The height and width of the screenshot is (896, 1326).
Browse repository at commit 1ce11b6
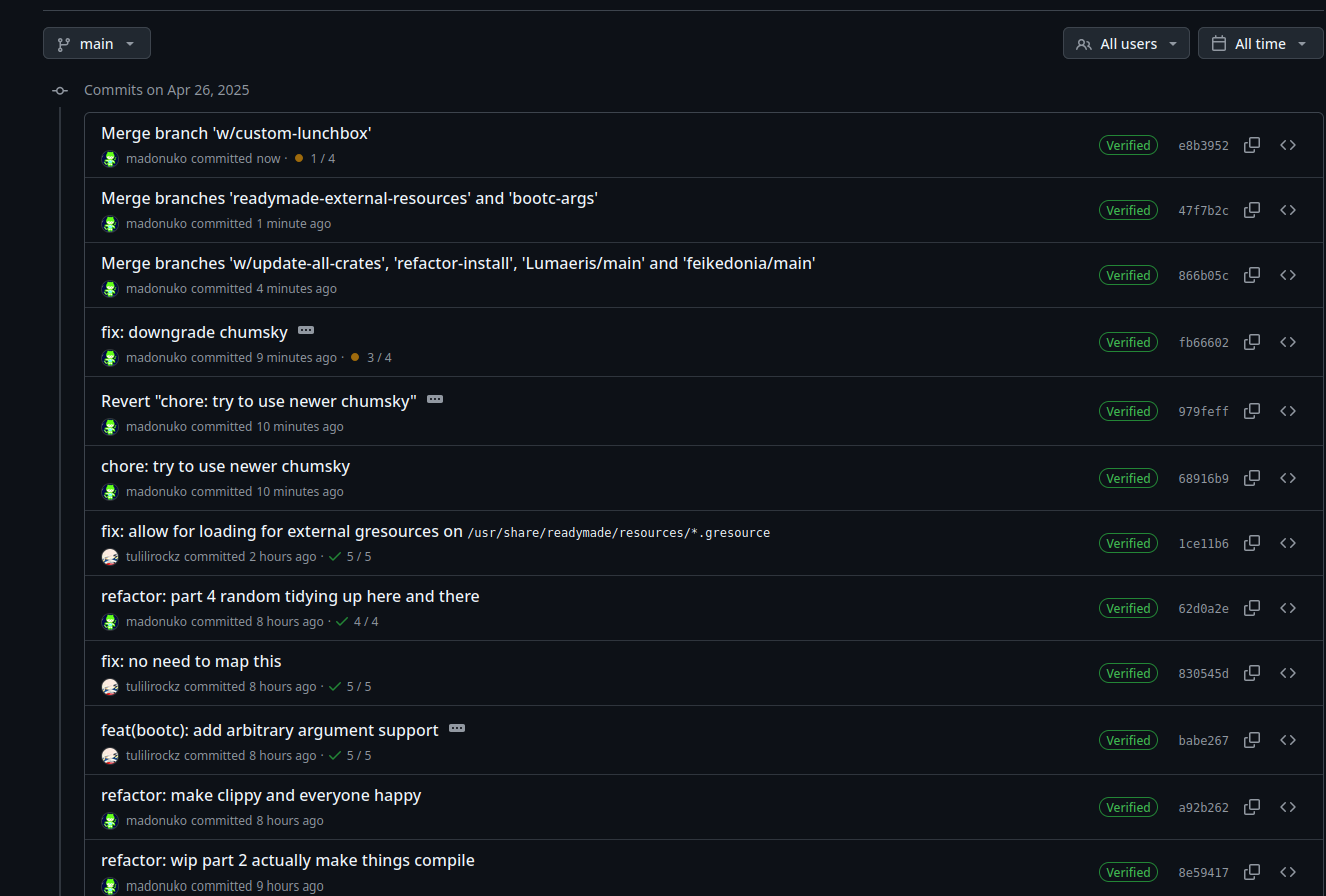tap(1288, 543)
